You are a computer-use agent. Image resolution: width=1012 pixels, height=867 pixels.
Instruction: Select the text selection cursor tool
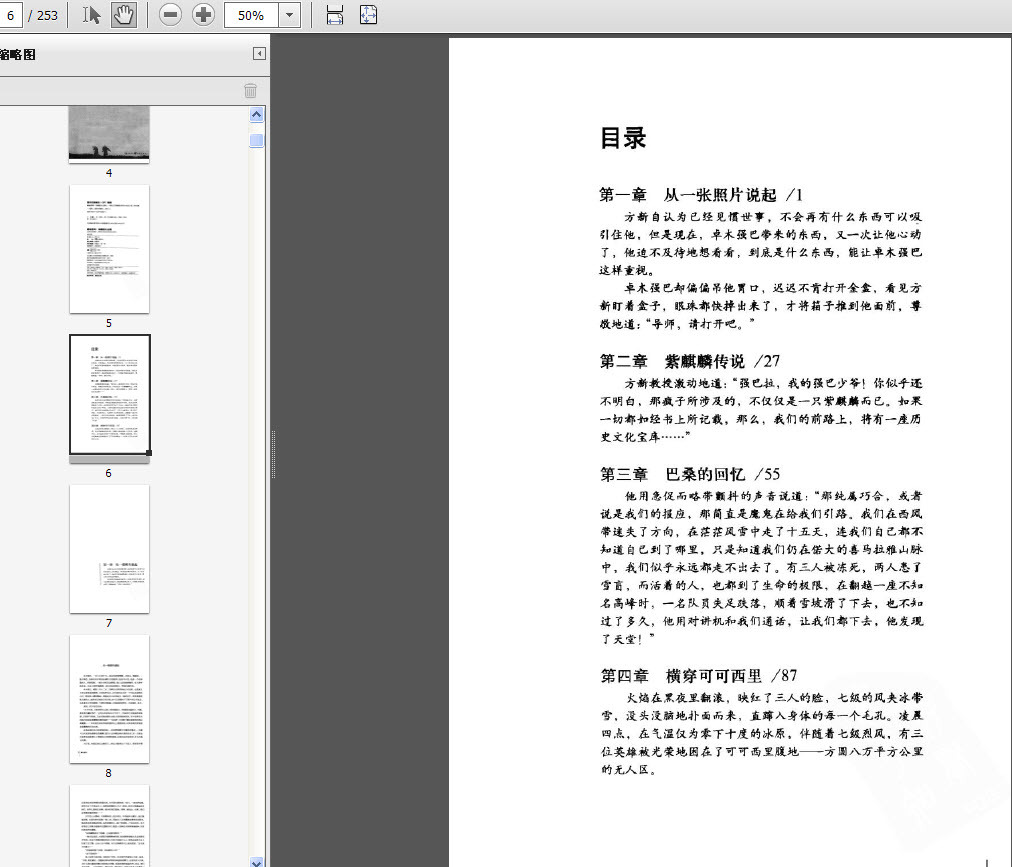tap(91, 15)
